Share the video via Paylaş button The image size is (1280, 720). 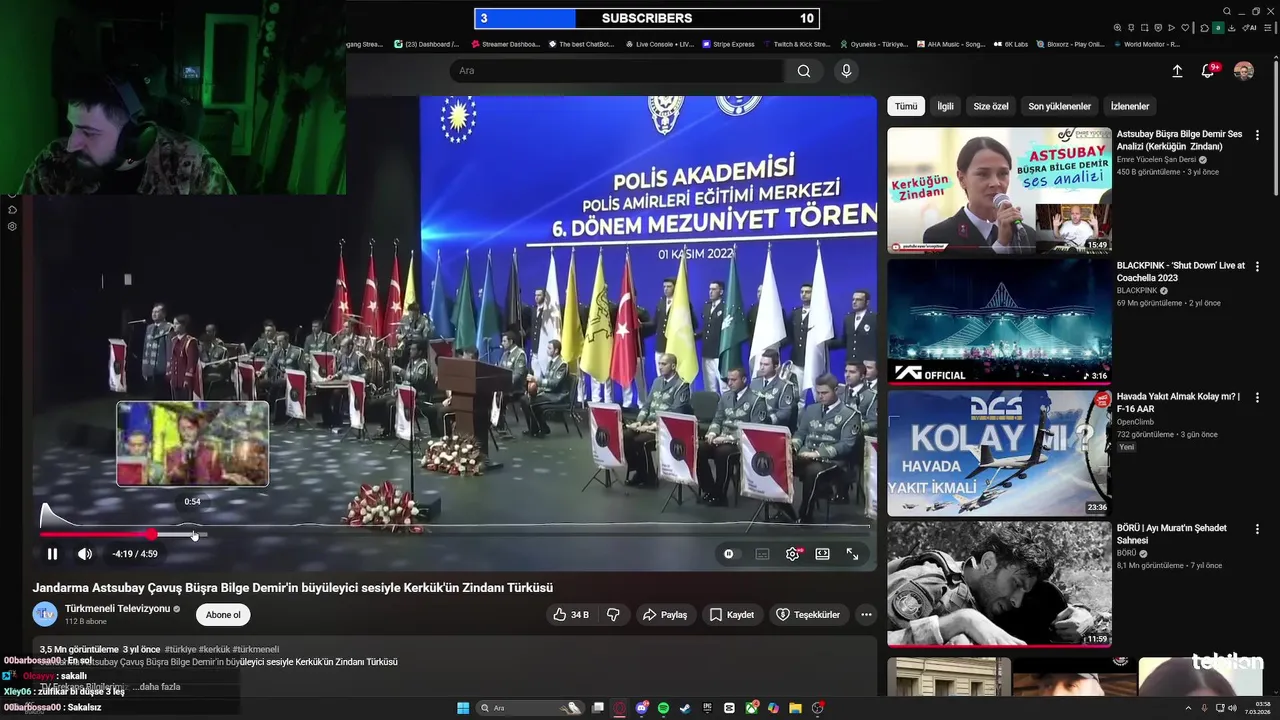665,615
